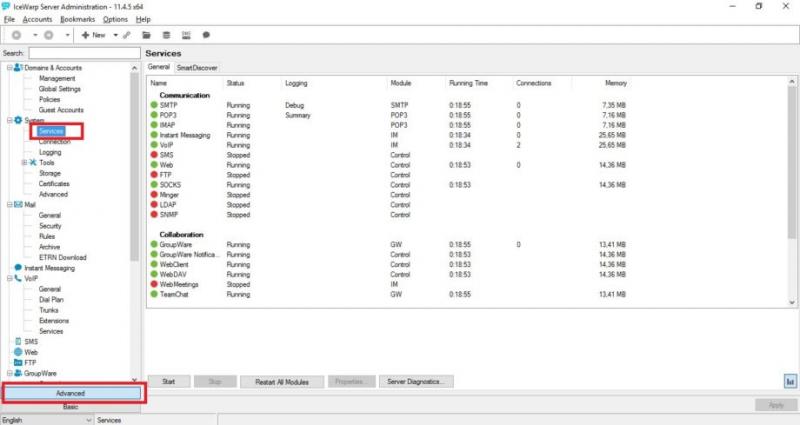Viewport: 800px width, 425px height.
Task: Sort by the Running Time column header
Action: click(468, 83)
